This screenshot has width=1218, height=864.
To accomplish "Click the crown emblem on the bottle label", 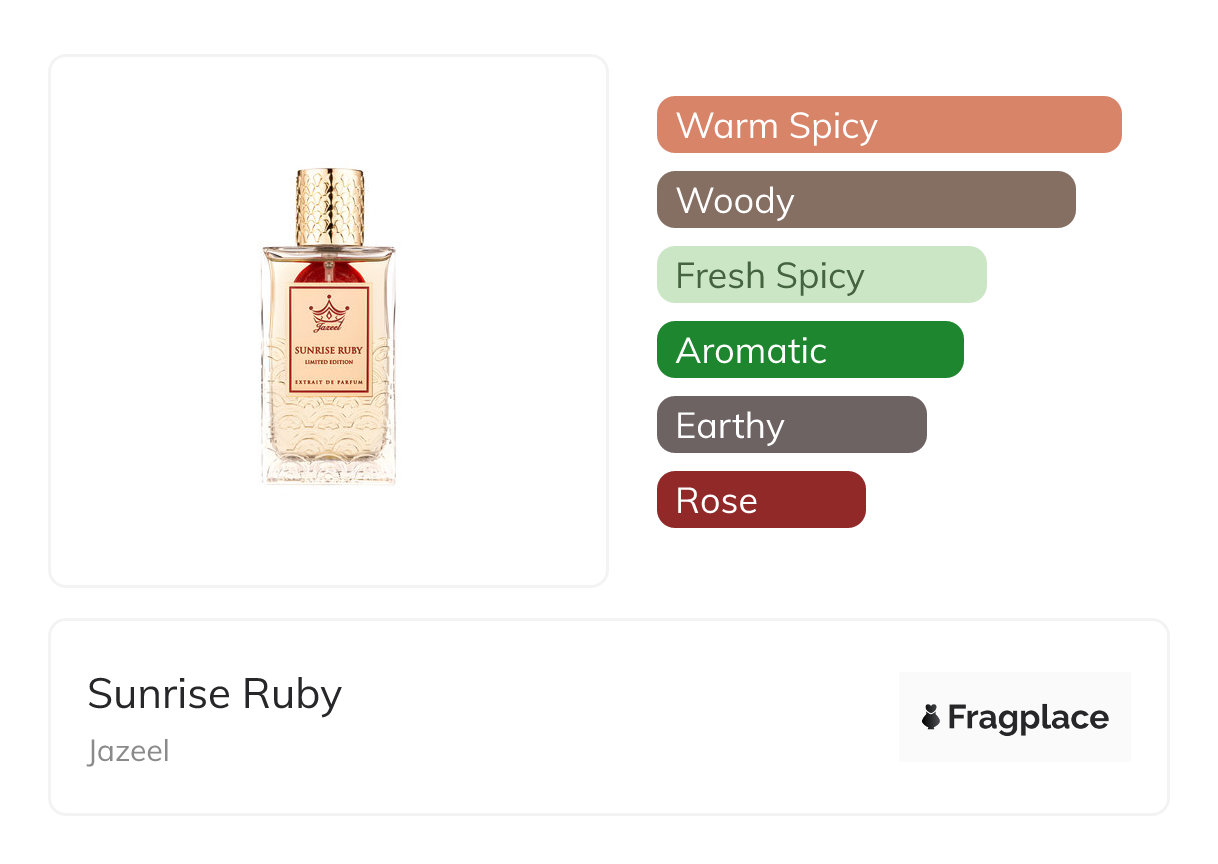I will pos(328,307).
